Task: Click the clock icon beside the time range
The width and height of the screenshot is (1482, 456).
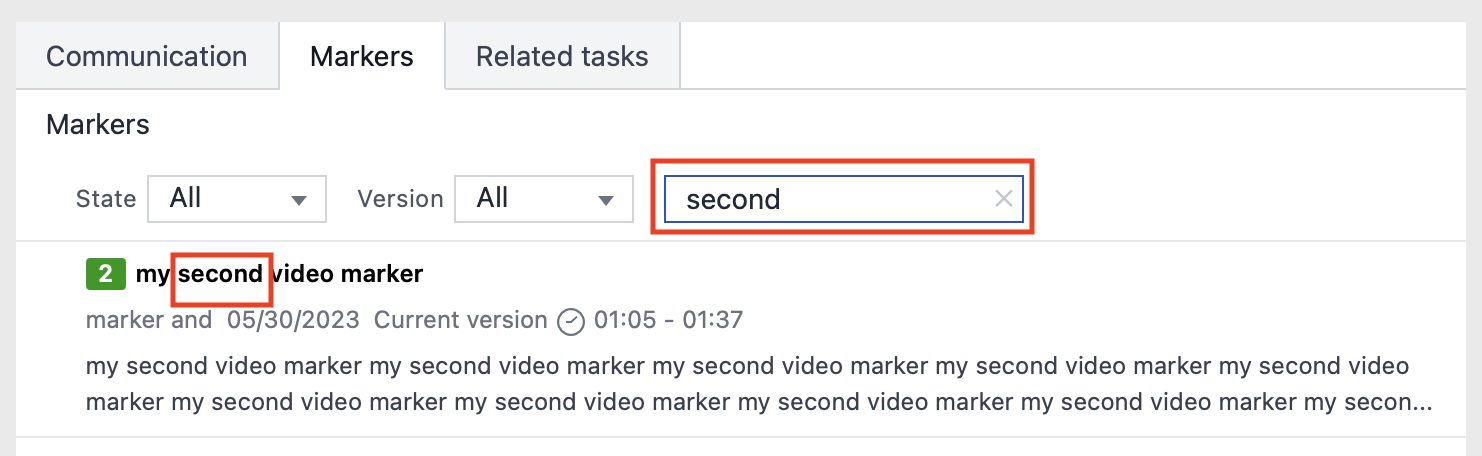Action: tap(571, 321)
